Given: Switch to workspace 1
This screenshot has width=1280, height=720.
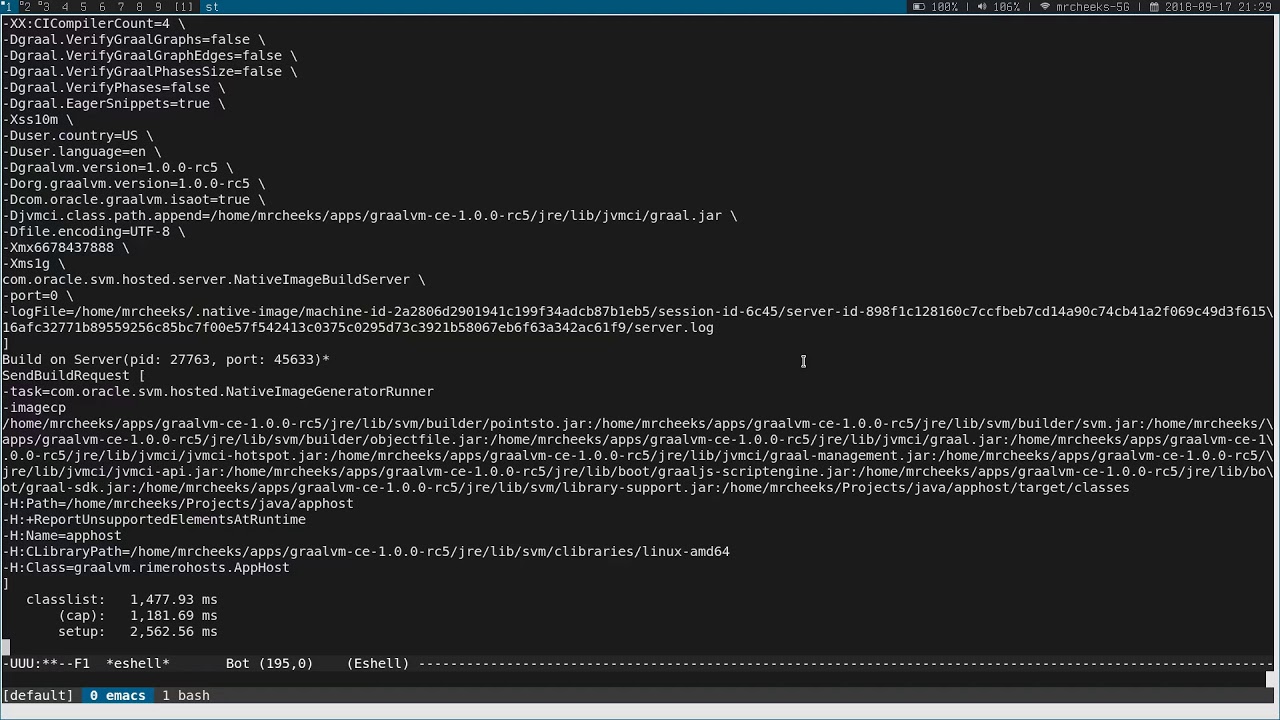Looking at the screenshot, I should click(9, 7).
